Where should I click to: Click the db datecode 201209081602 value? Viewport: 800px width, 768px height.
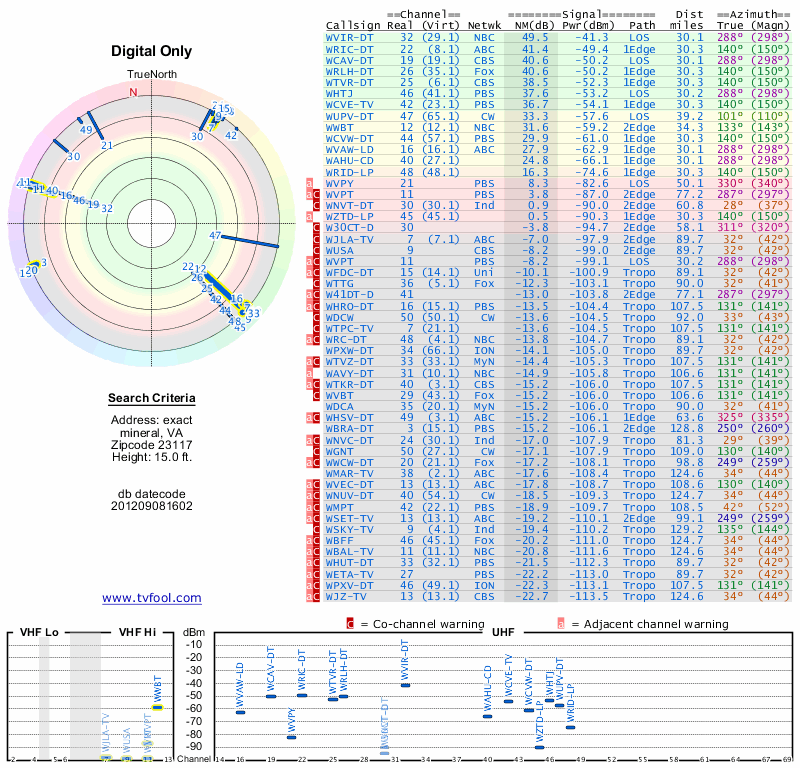pos(152,506)
